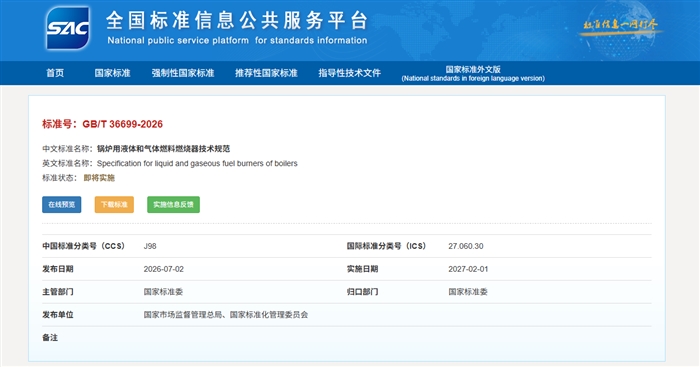Click the implementation date 2027-02-01
Image resolution: width=700 pixels, height=367 pixels.
pyautogui.click(x=468, y=269)
